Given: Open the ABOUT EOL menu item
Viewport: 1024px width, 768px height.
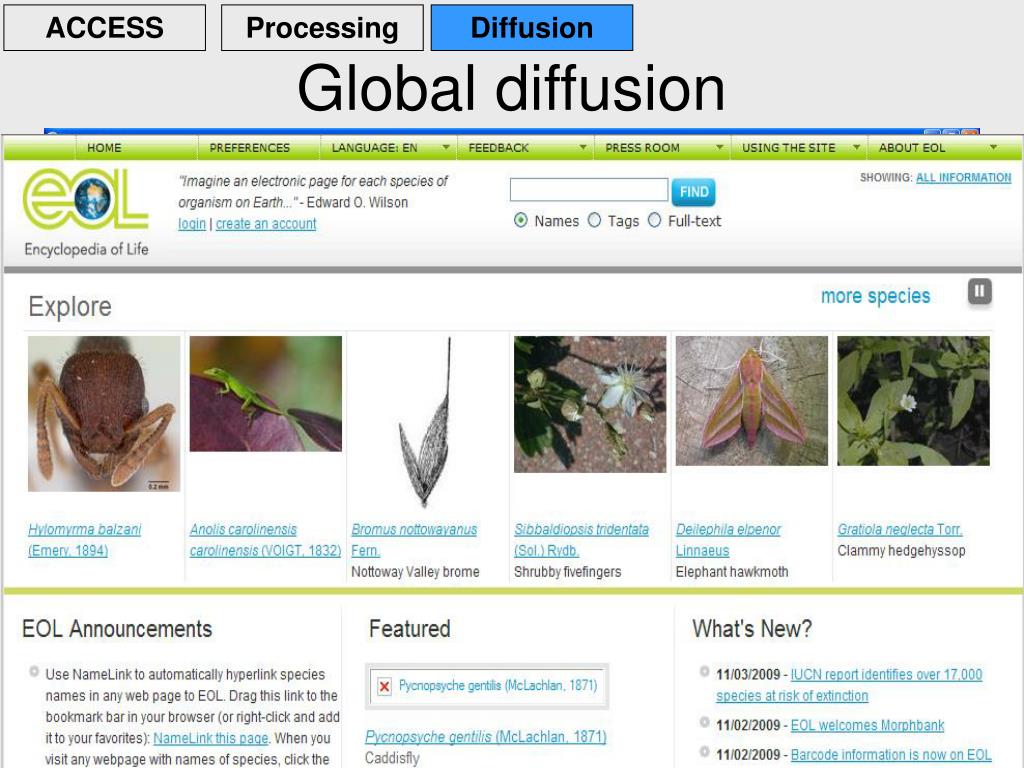Looking at the screenshot, I should click(x=912, y=148).
